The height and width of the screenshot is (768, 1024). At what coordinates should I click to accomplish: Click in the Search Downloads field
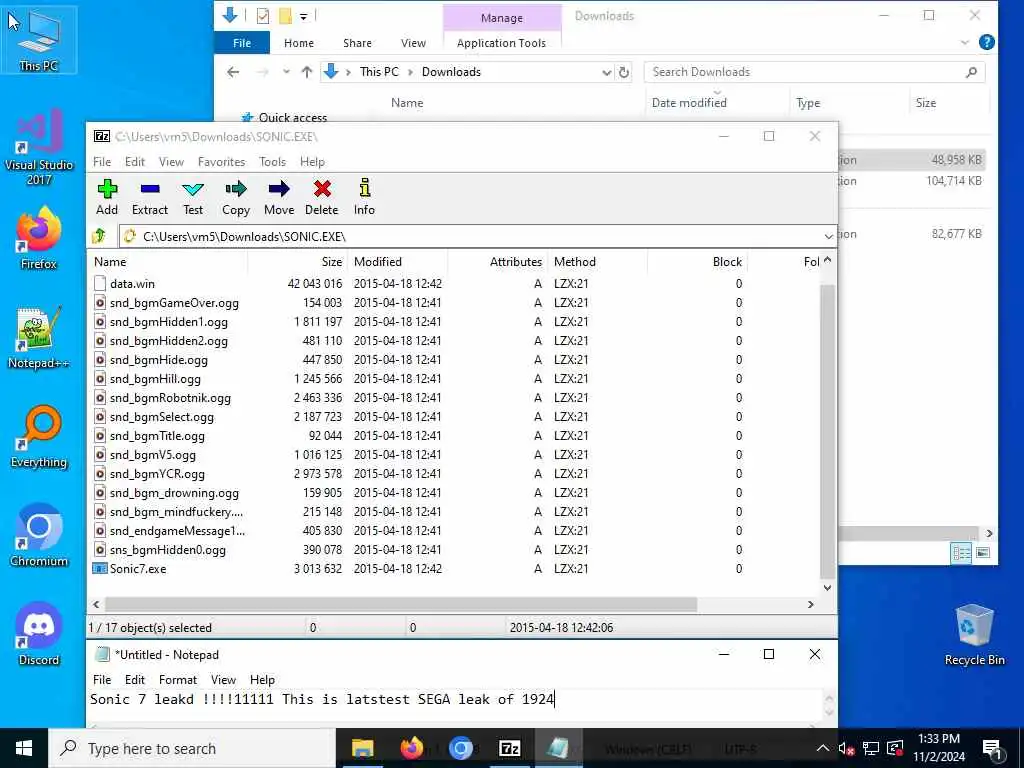[x=814, y=72]
